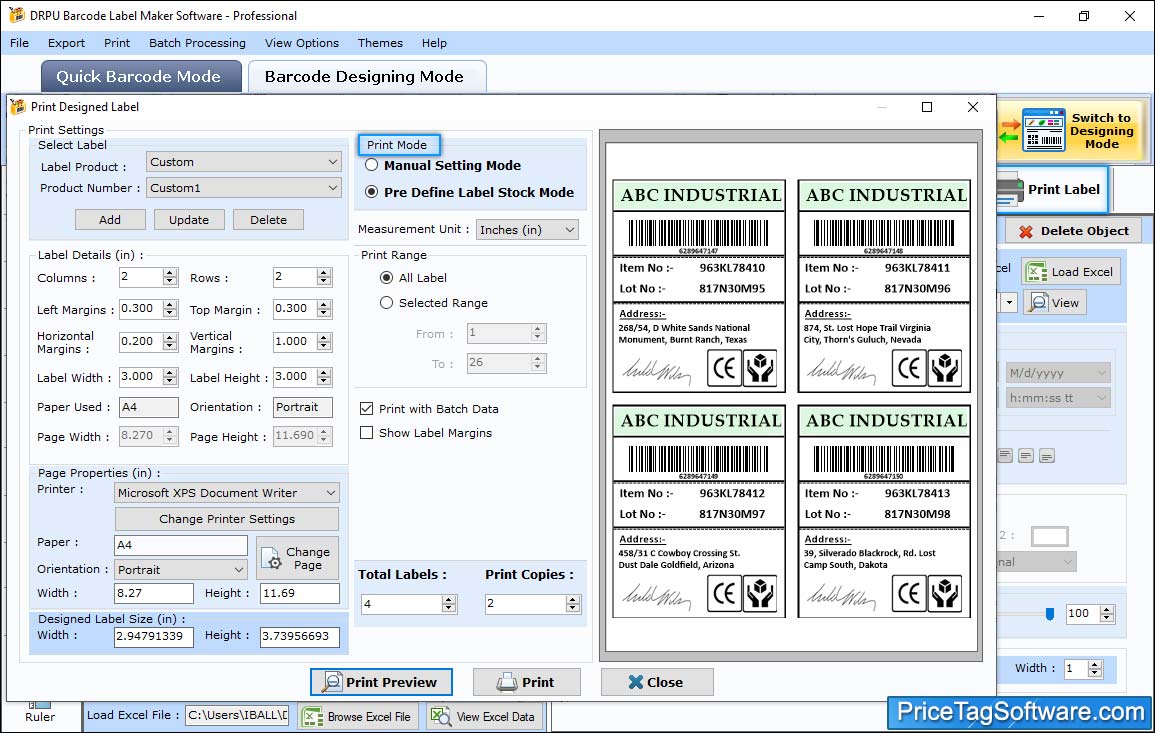
Task: Increase Rows spinner value
Action: [324, 273]
